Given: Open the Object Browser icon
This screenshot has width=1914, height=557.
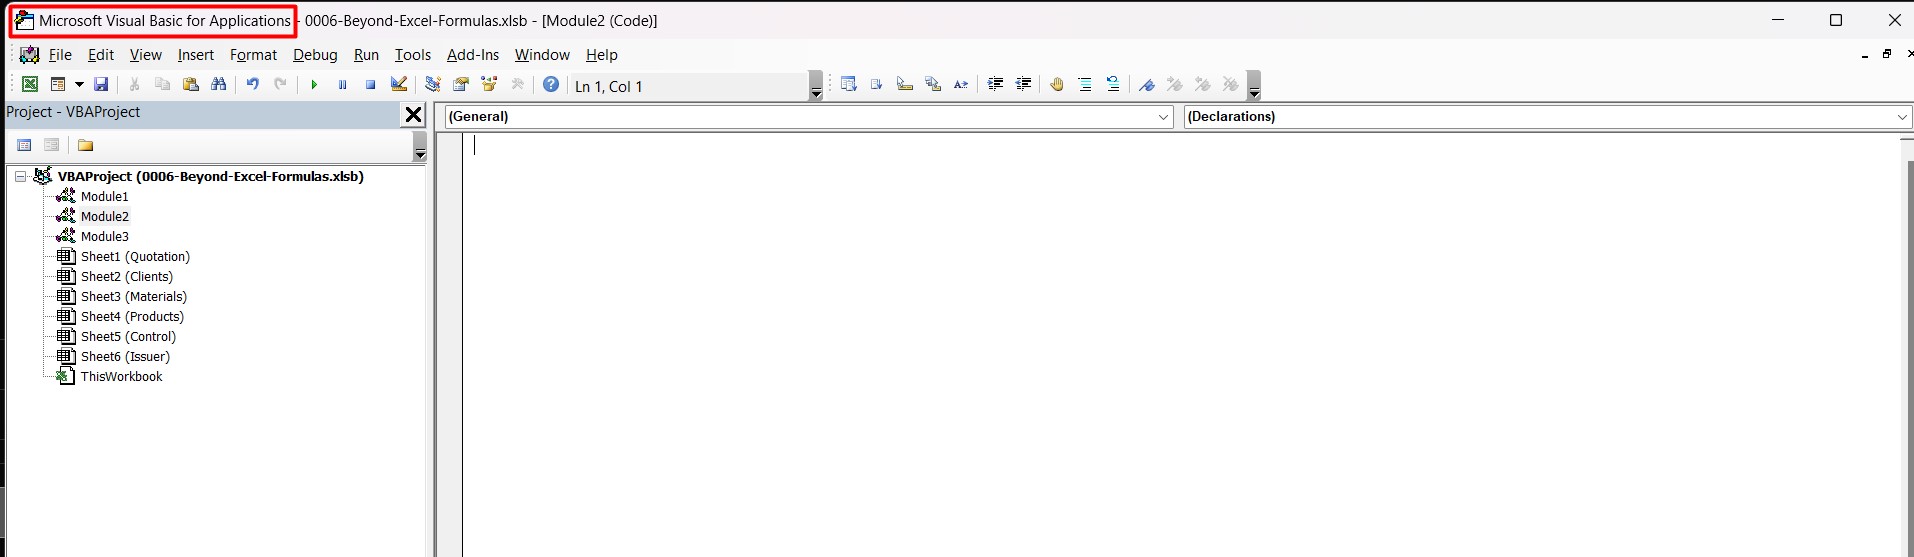Looking at the screenshot, I should (489, 85).
